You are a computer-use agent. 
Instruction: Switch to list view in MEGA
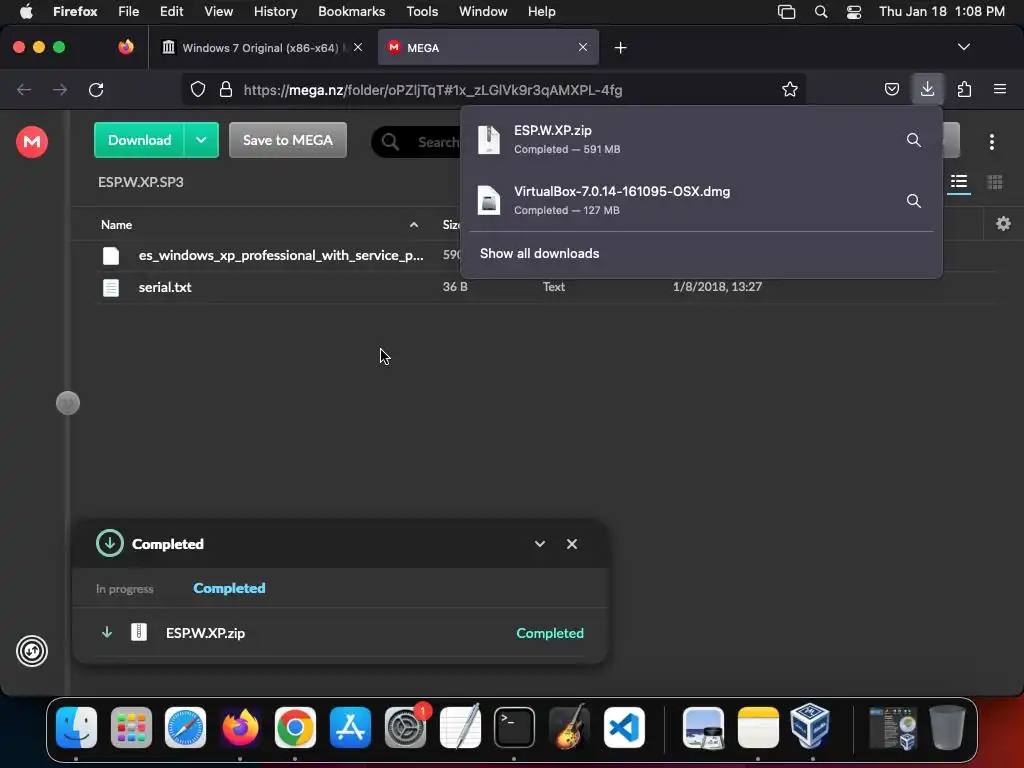click(958, 182)
